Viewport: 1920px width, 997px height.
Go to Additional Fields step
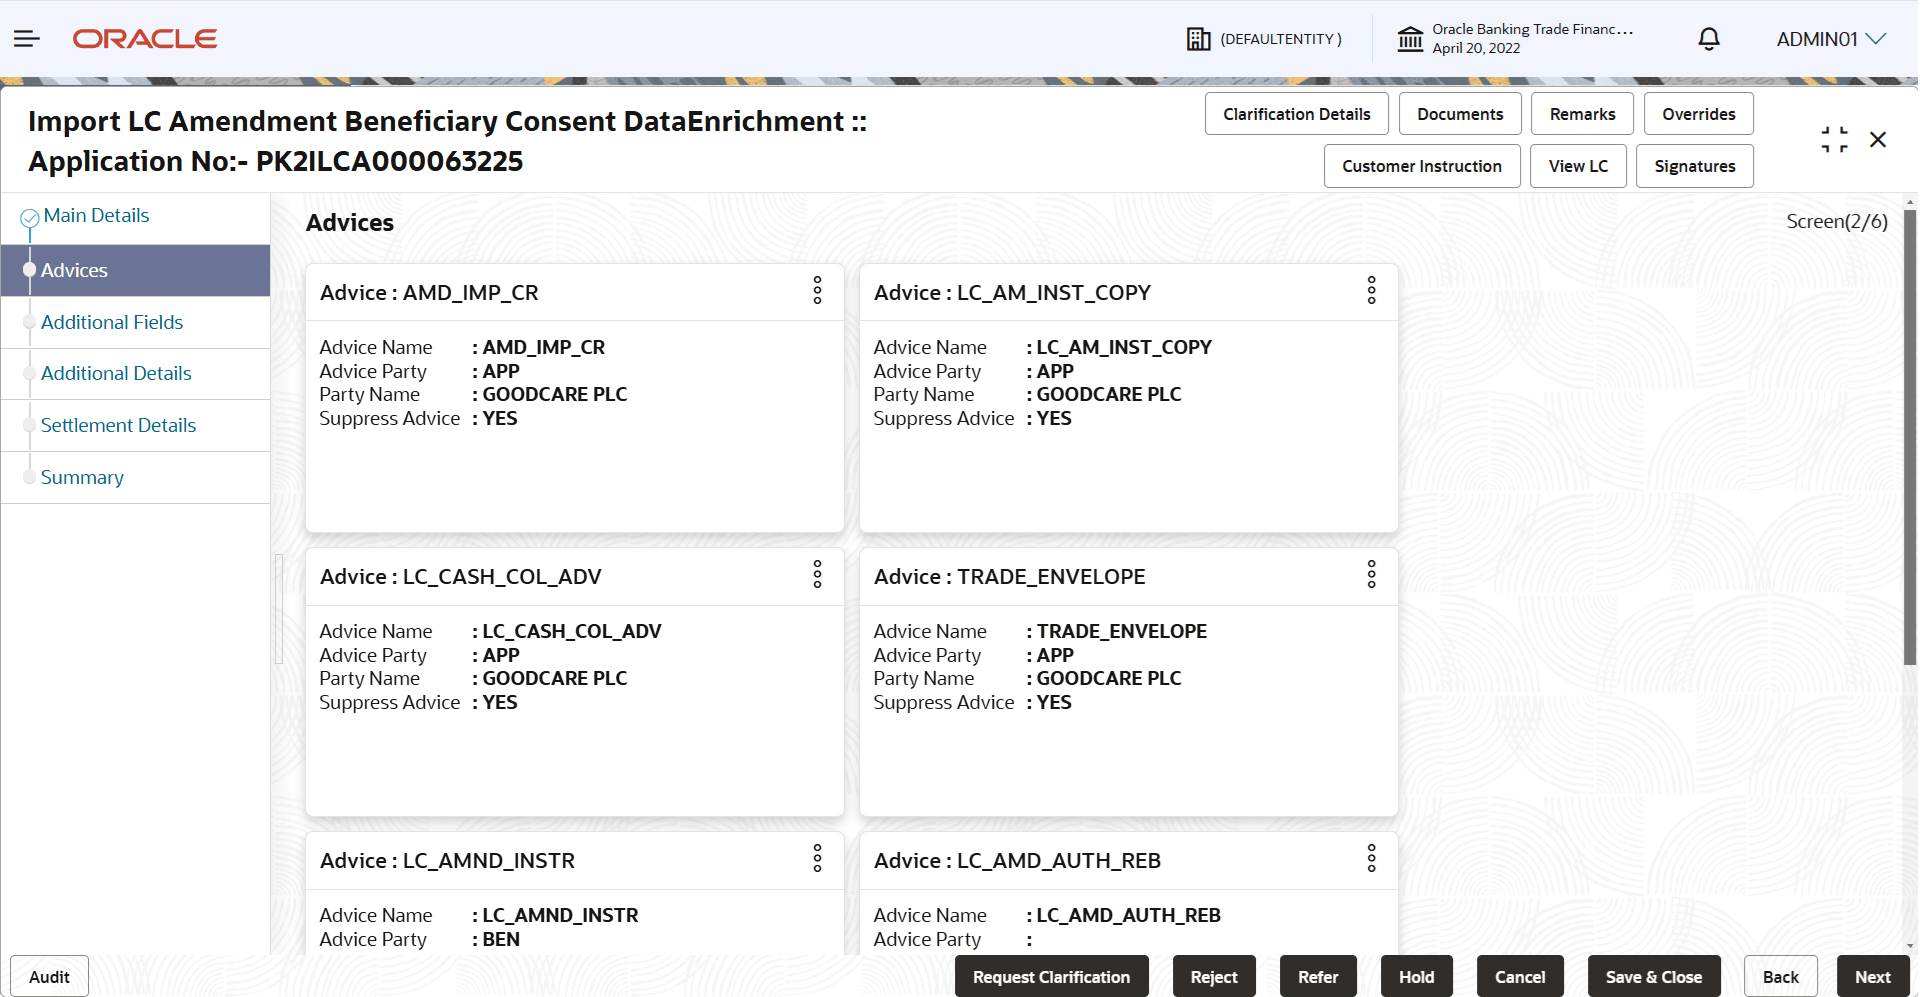(x=112, y=323)
